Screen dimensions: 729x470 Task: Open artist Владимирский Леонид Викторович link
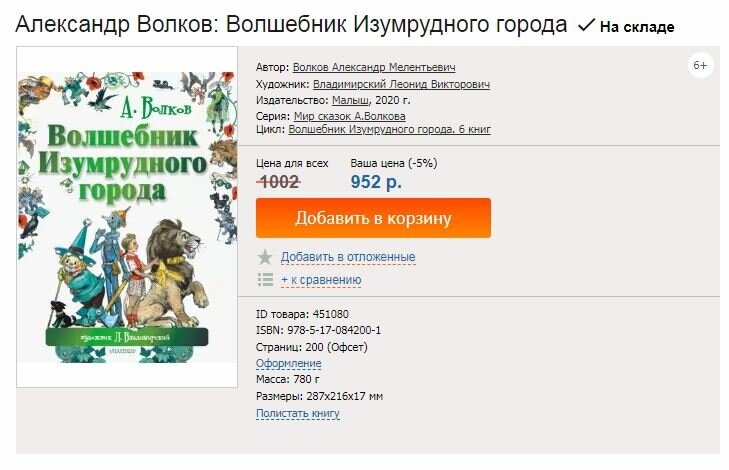pos(401,84)
